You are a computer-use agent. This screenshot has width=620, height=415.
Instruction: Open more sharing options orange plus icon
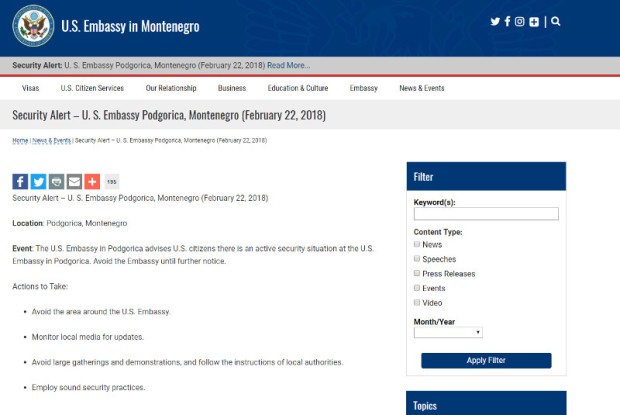pos(92,181)
